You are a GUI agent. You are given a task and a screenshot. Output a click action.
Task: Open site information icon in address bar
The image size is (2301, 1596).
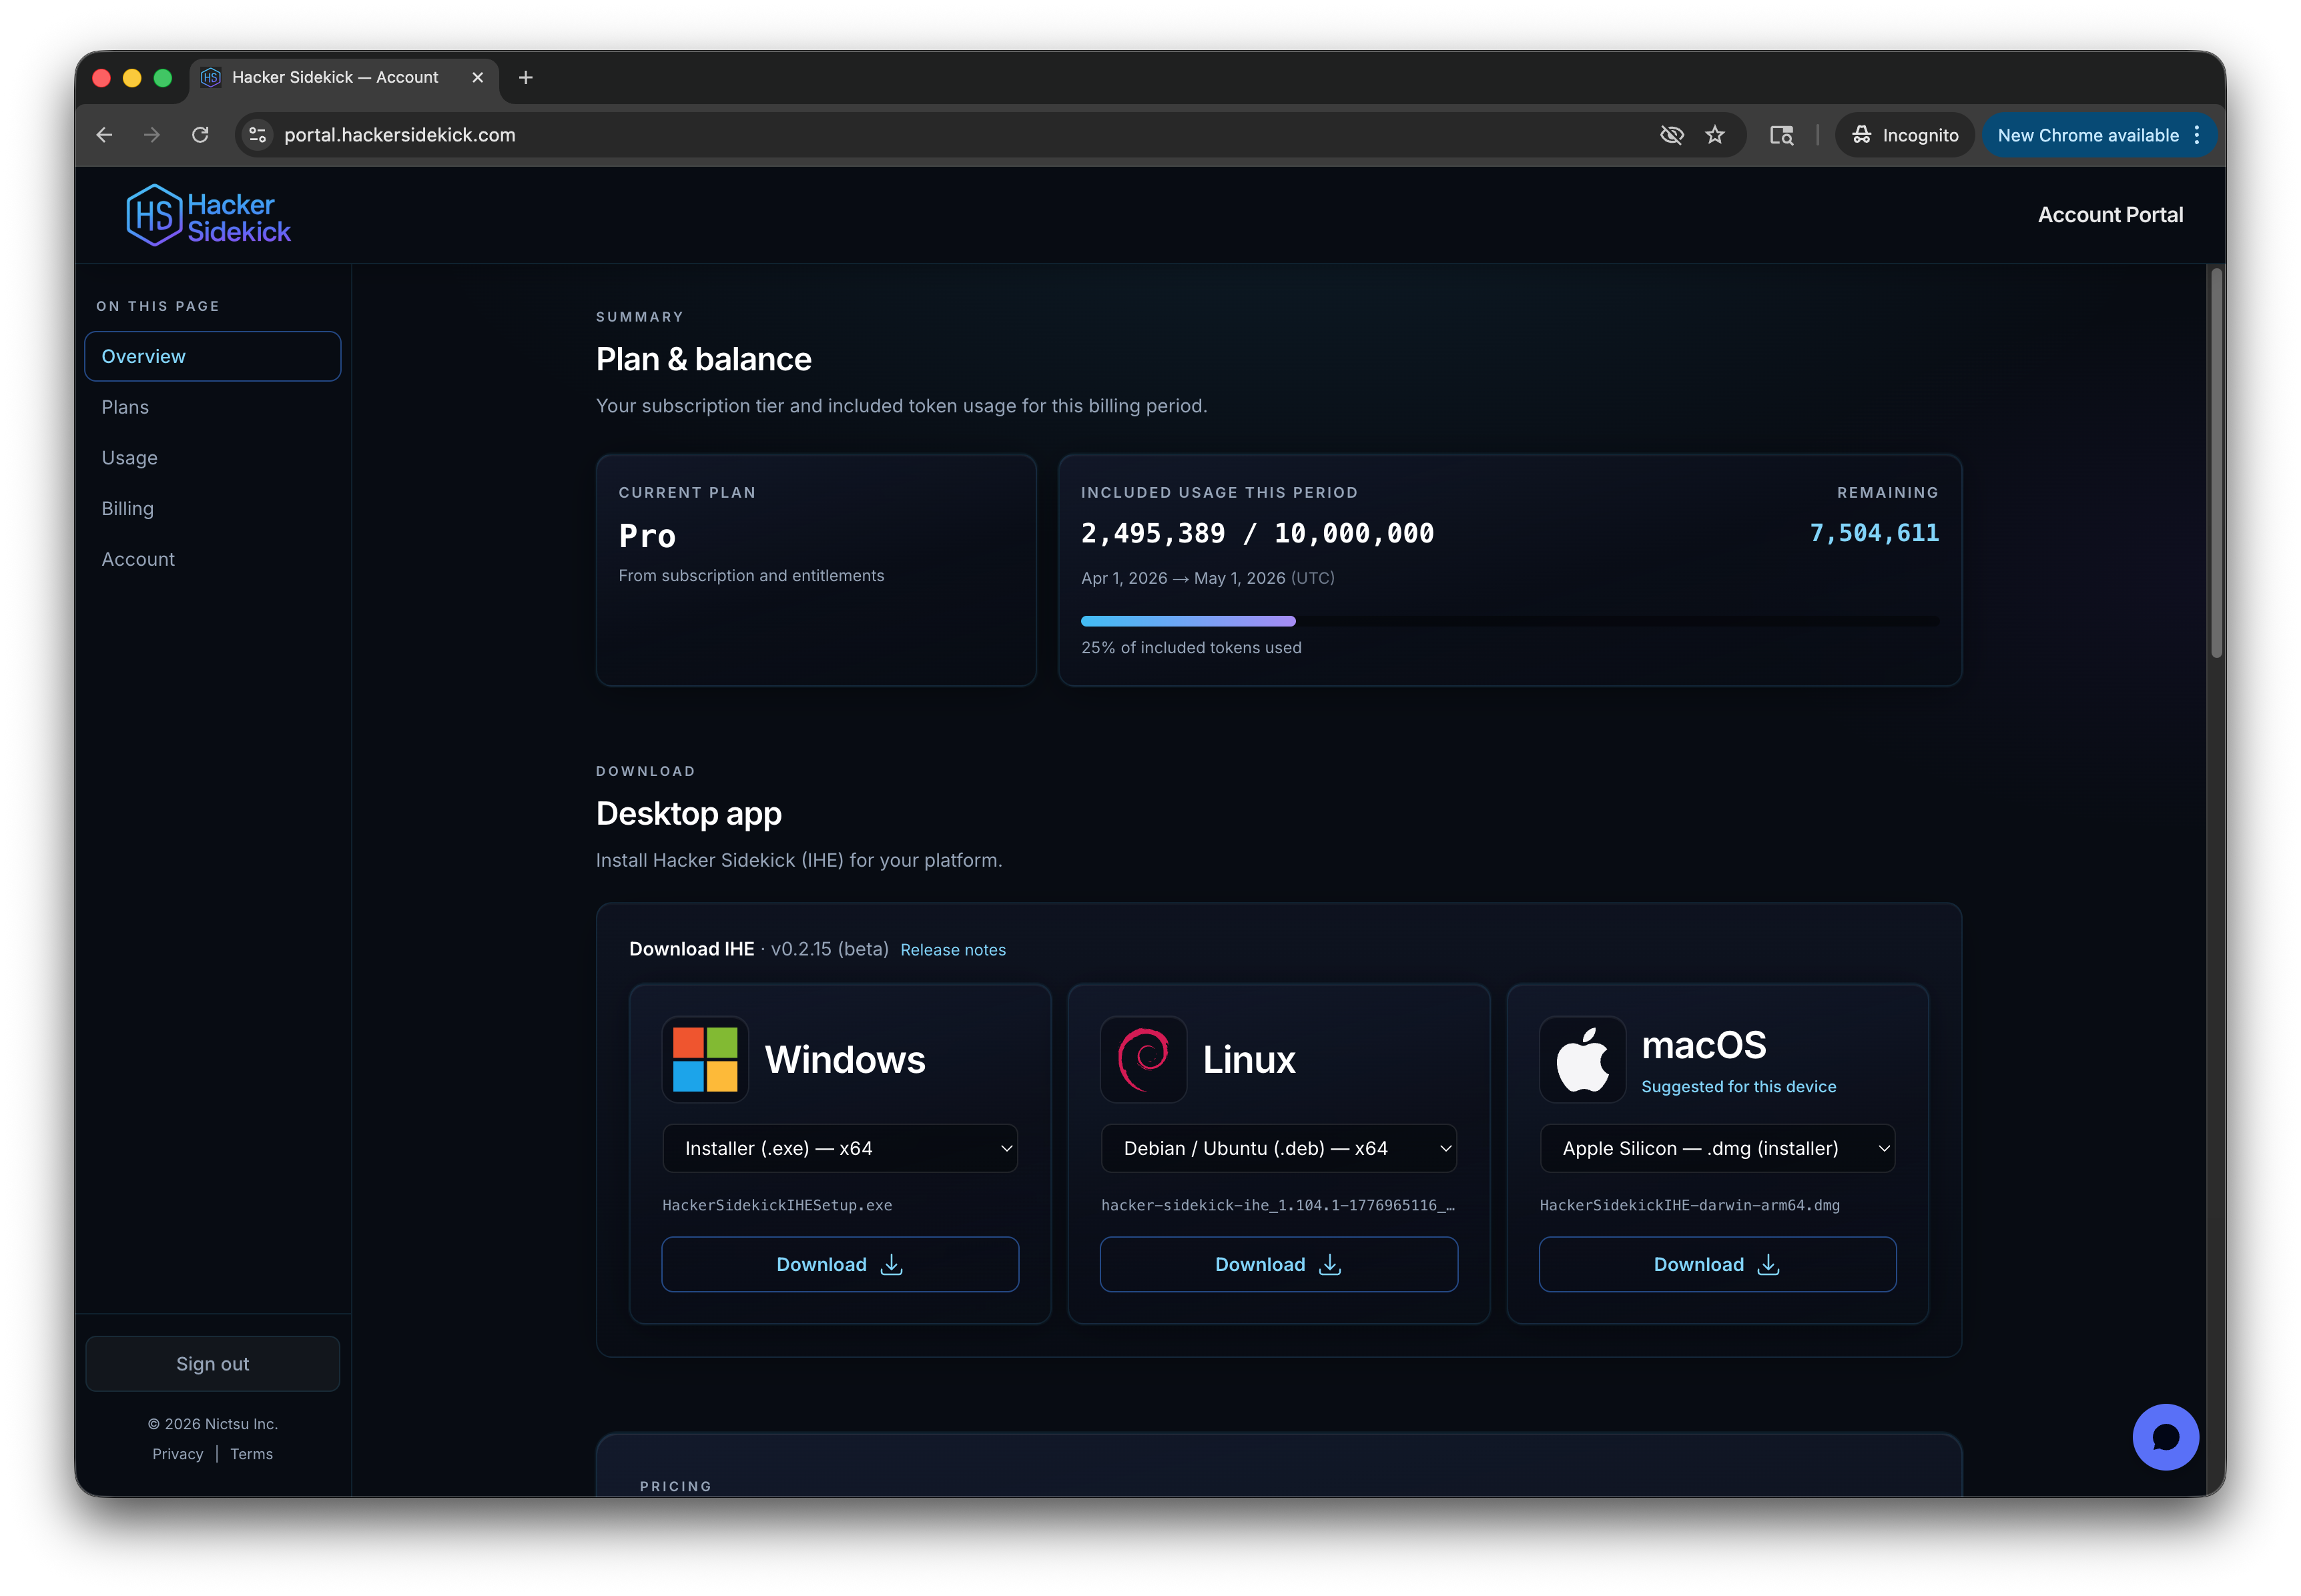[257, 135]
